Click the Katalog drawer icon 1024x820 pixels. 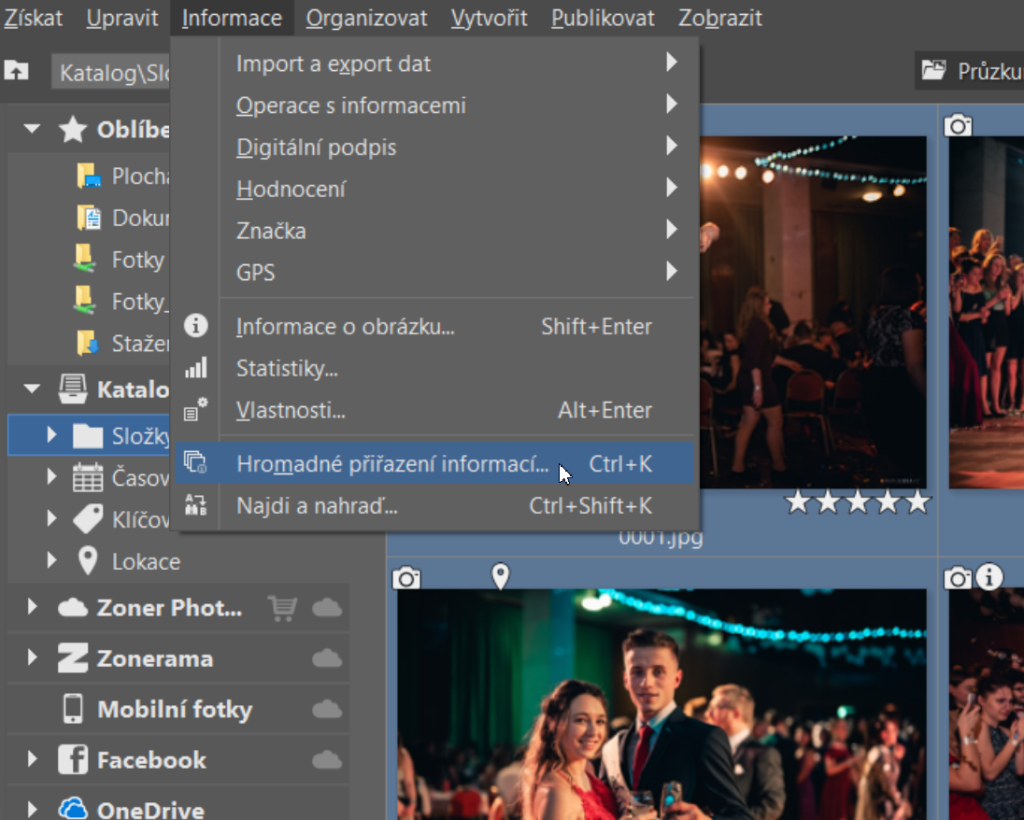pyautogui.click(x=72, y=389)
